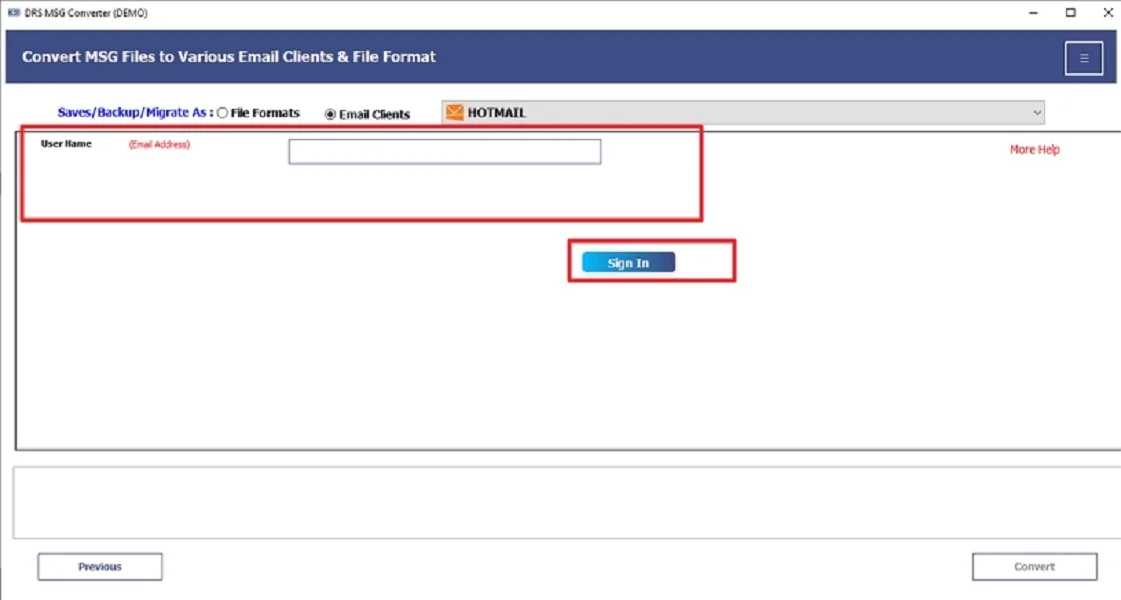Click the Email Address hint label
This screenshot has height=600, width=1121.
click(159, 144)
